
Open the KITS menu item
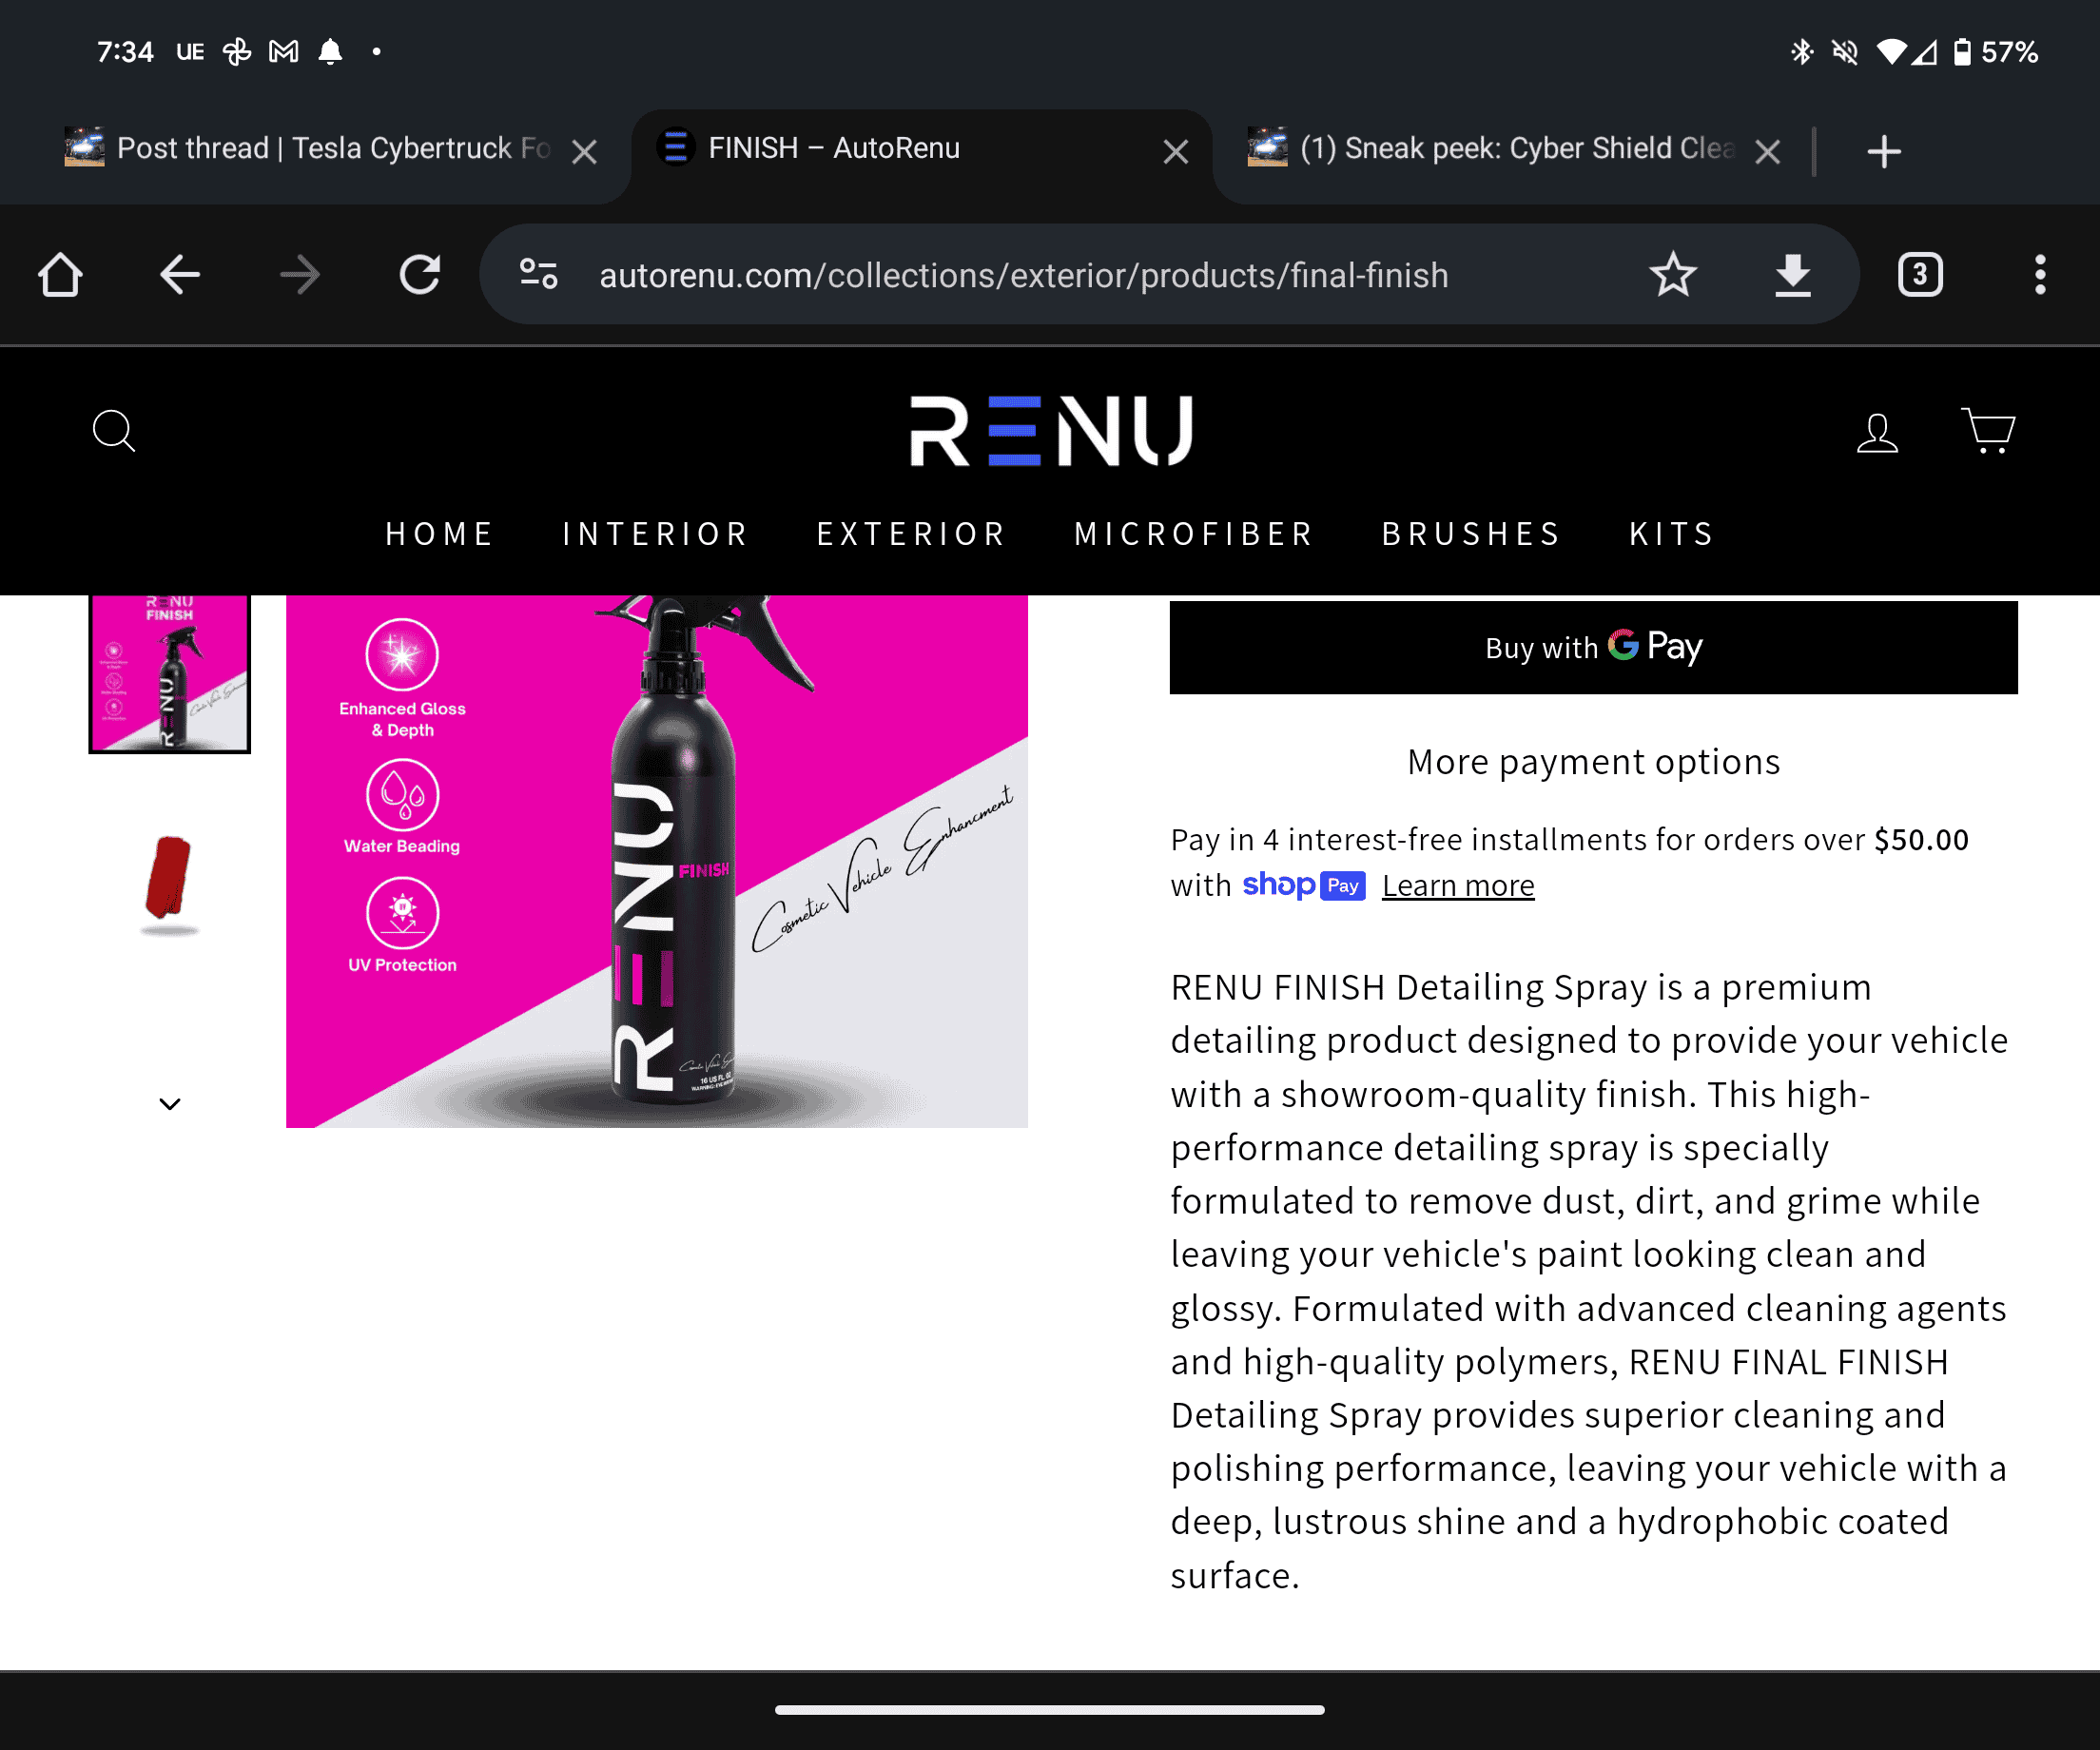click(1673, 534)
